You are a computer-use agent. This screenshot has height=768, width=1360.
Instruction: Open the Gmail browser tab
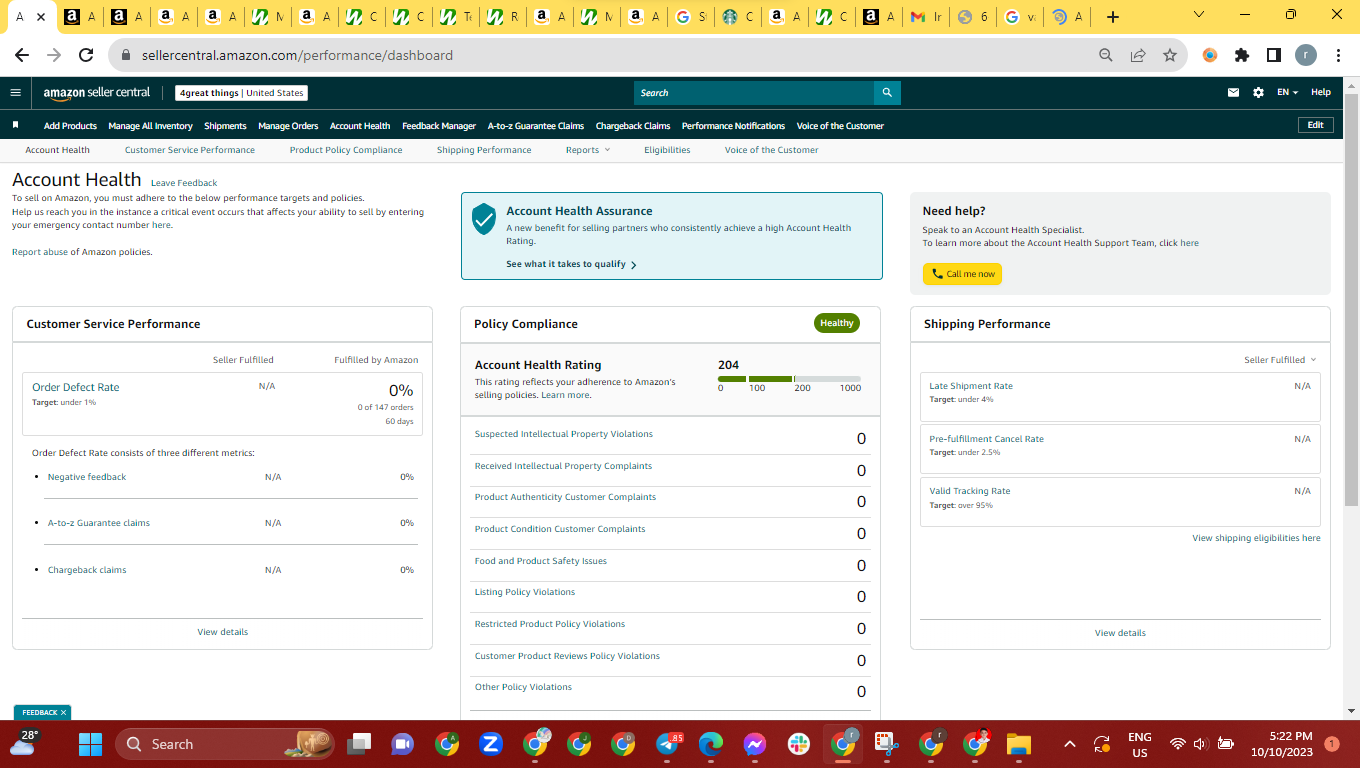[x=926, y=17]
